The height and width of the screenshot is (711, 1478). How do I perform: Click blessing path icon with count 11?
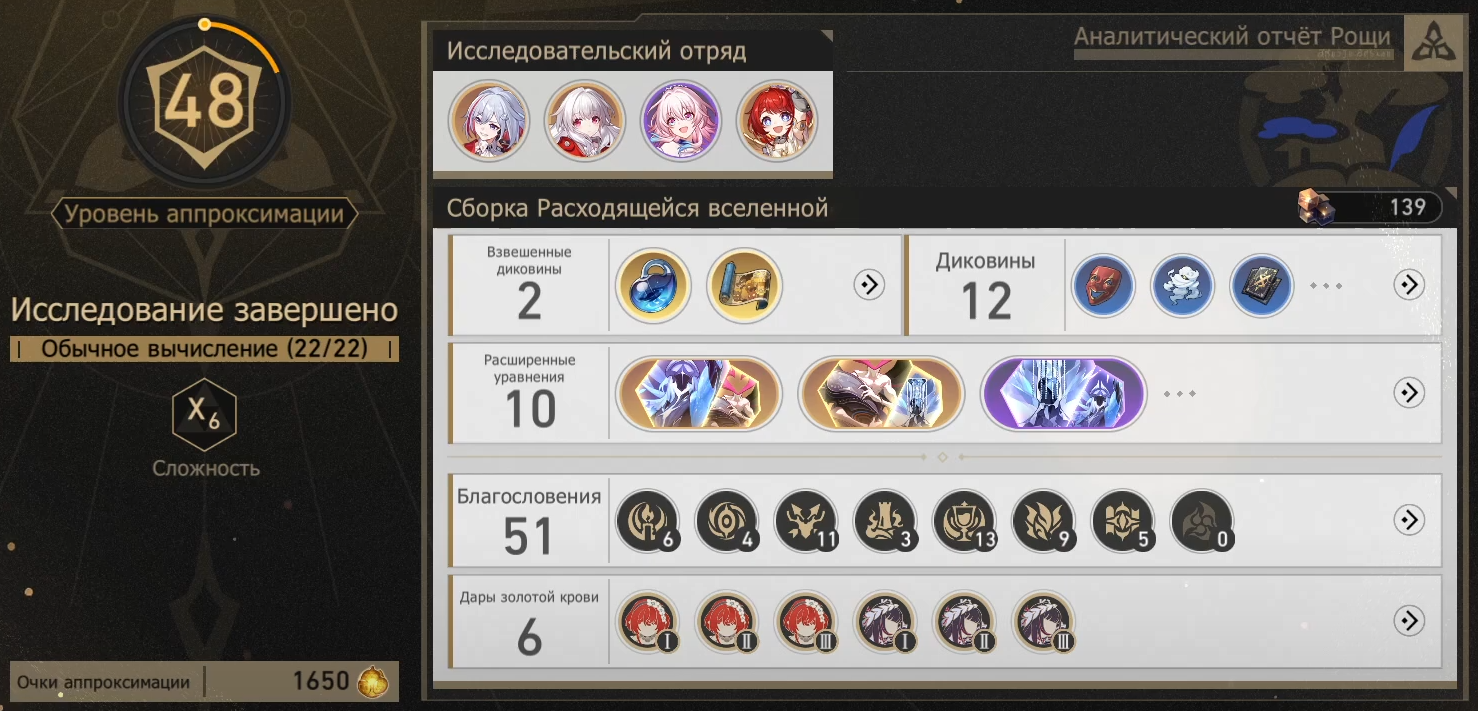806,521
